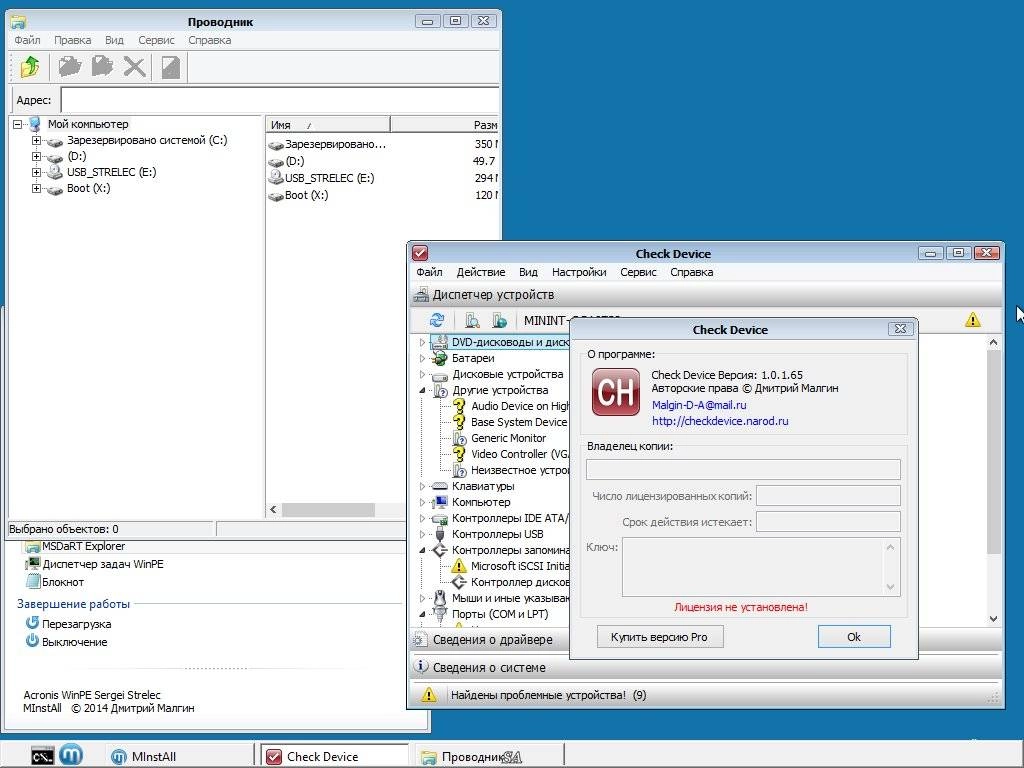Click the Сведения о системе info icon
The width and height of the screenshot is (1024, 768).
tap(421, 667)
